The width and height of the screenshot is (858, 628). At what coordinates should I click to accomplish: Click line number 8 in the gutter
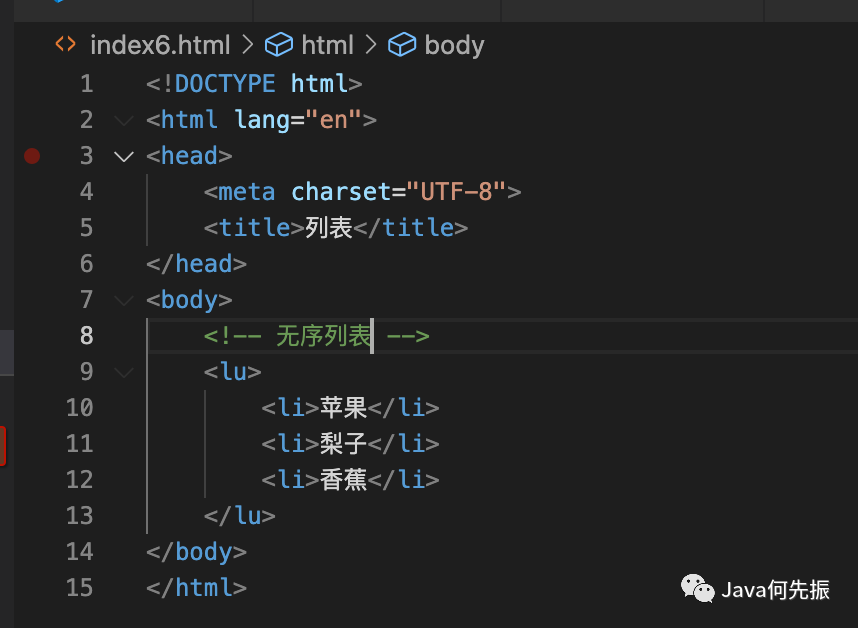[86, 336]
